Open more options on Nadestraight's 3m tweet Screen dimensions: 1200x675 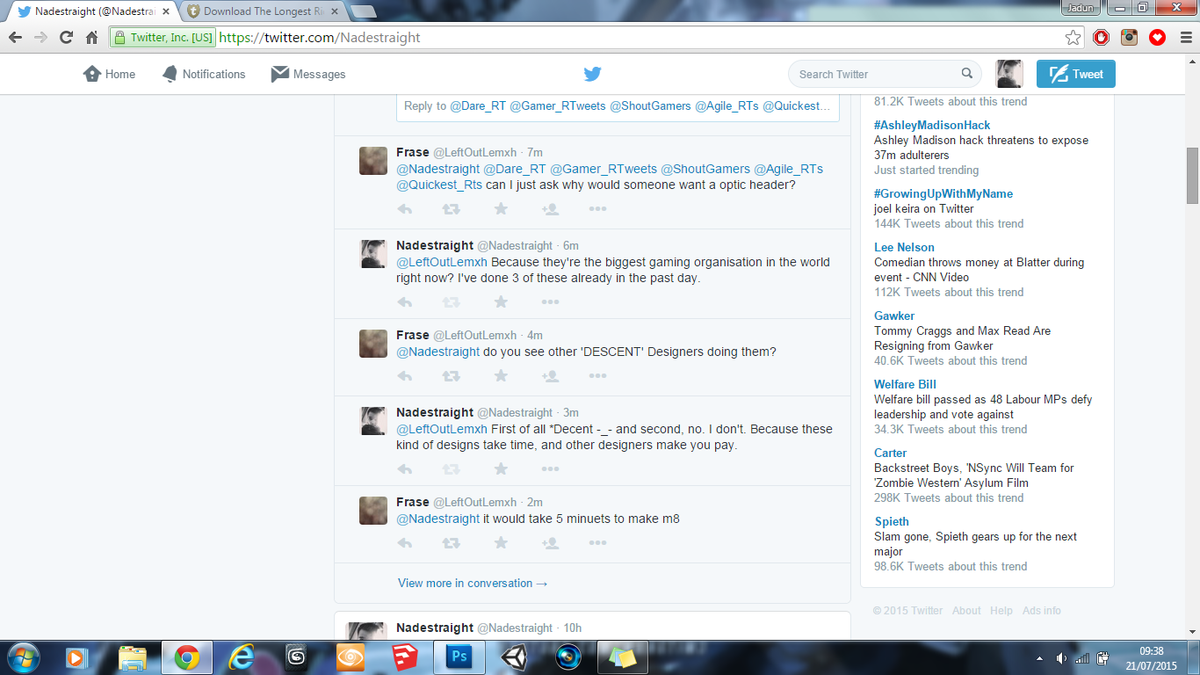(550, 469)
